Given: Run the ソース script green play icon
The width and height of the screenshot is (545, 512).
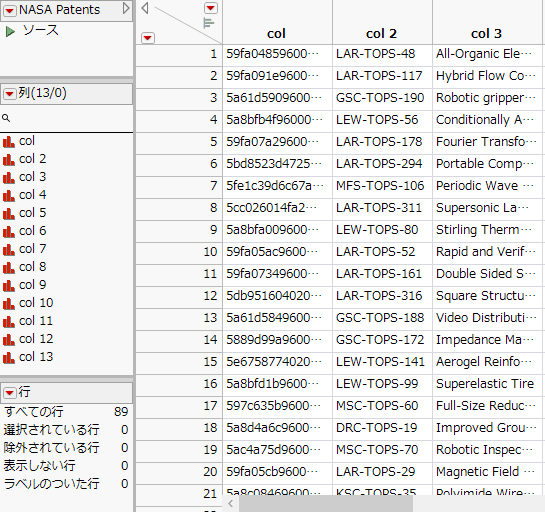Looking at the screenshot, I should point(10,32).
